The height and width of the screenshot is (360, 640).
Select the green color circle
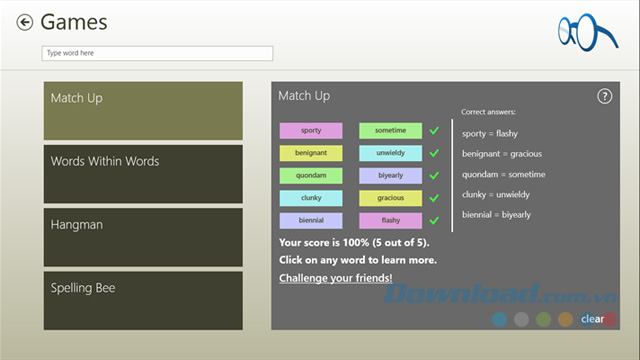[543, 319]
